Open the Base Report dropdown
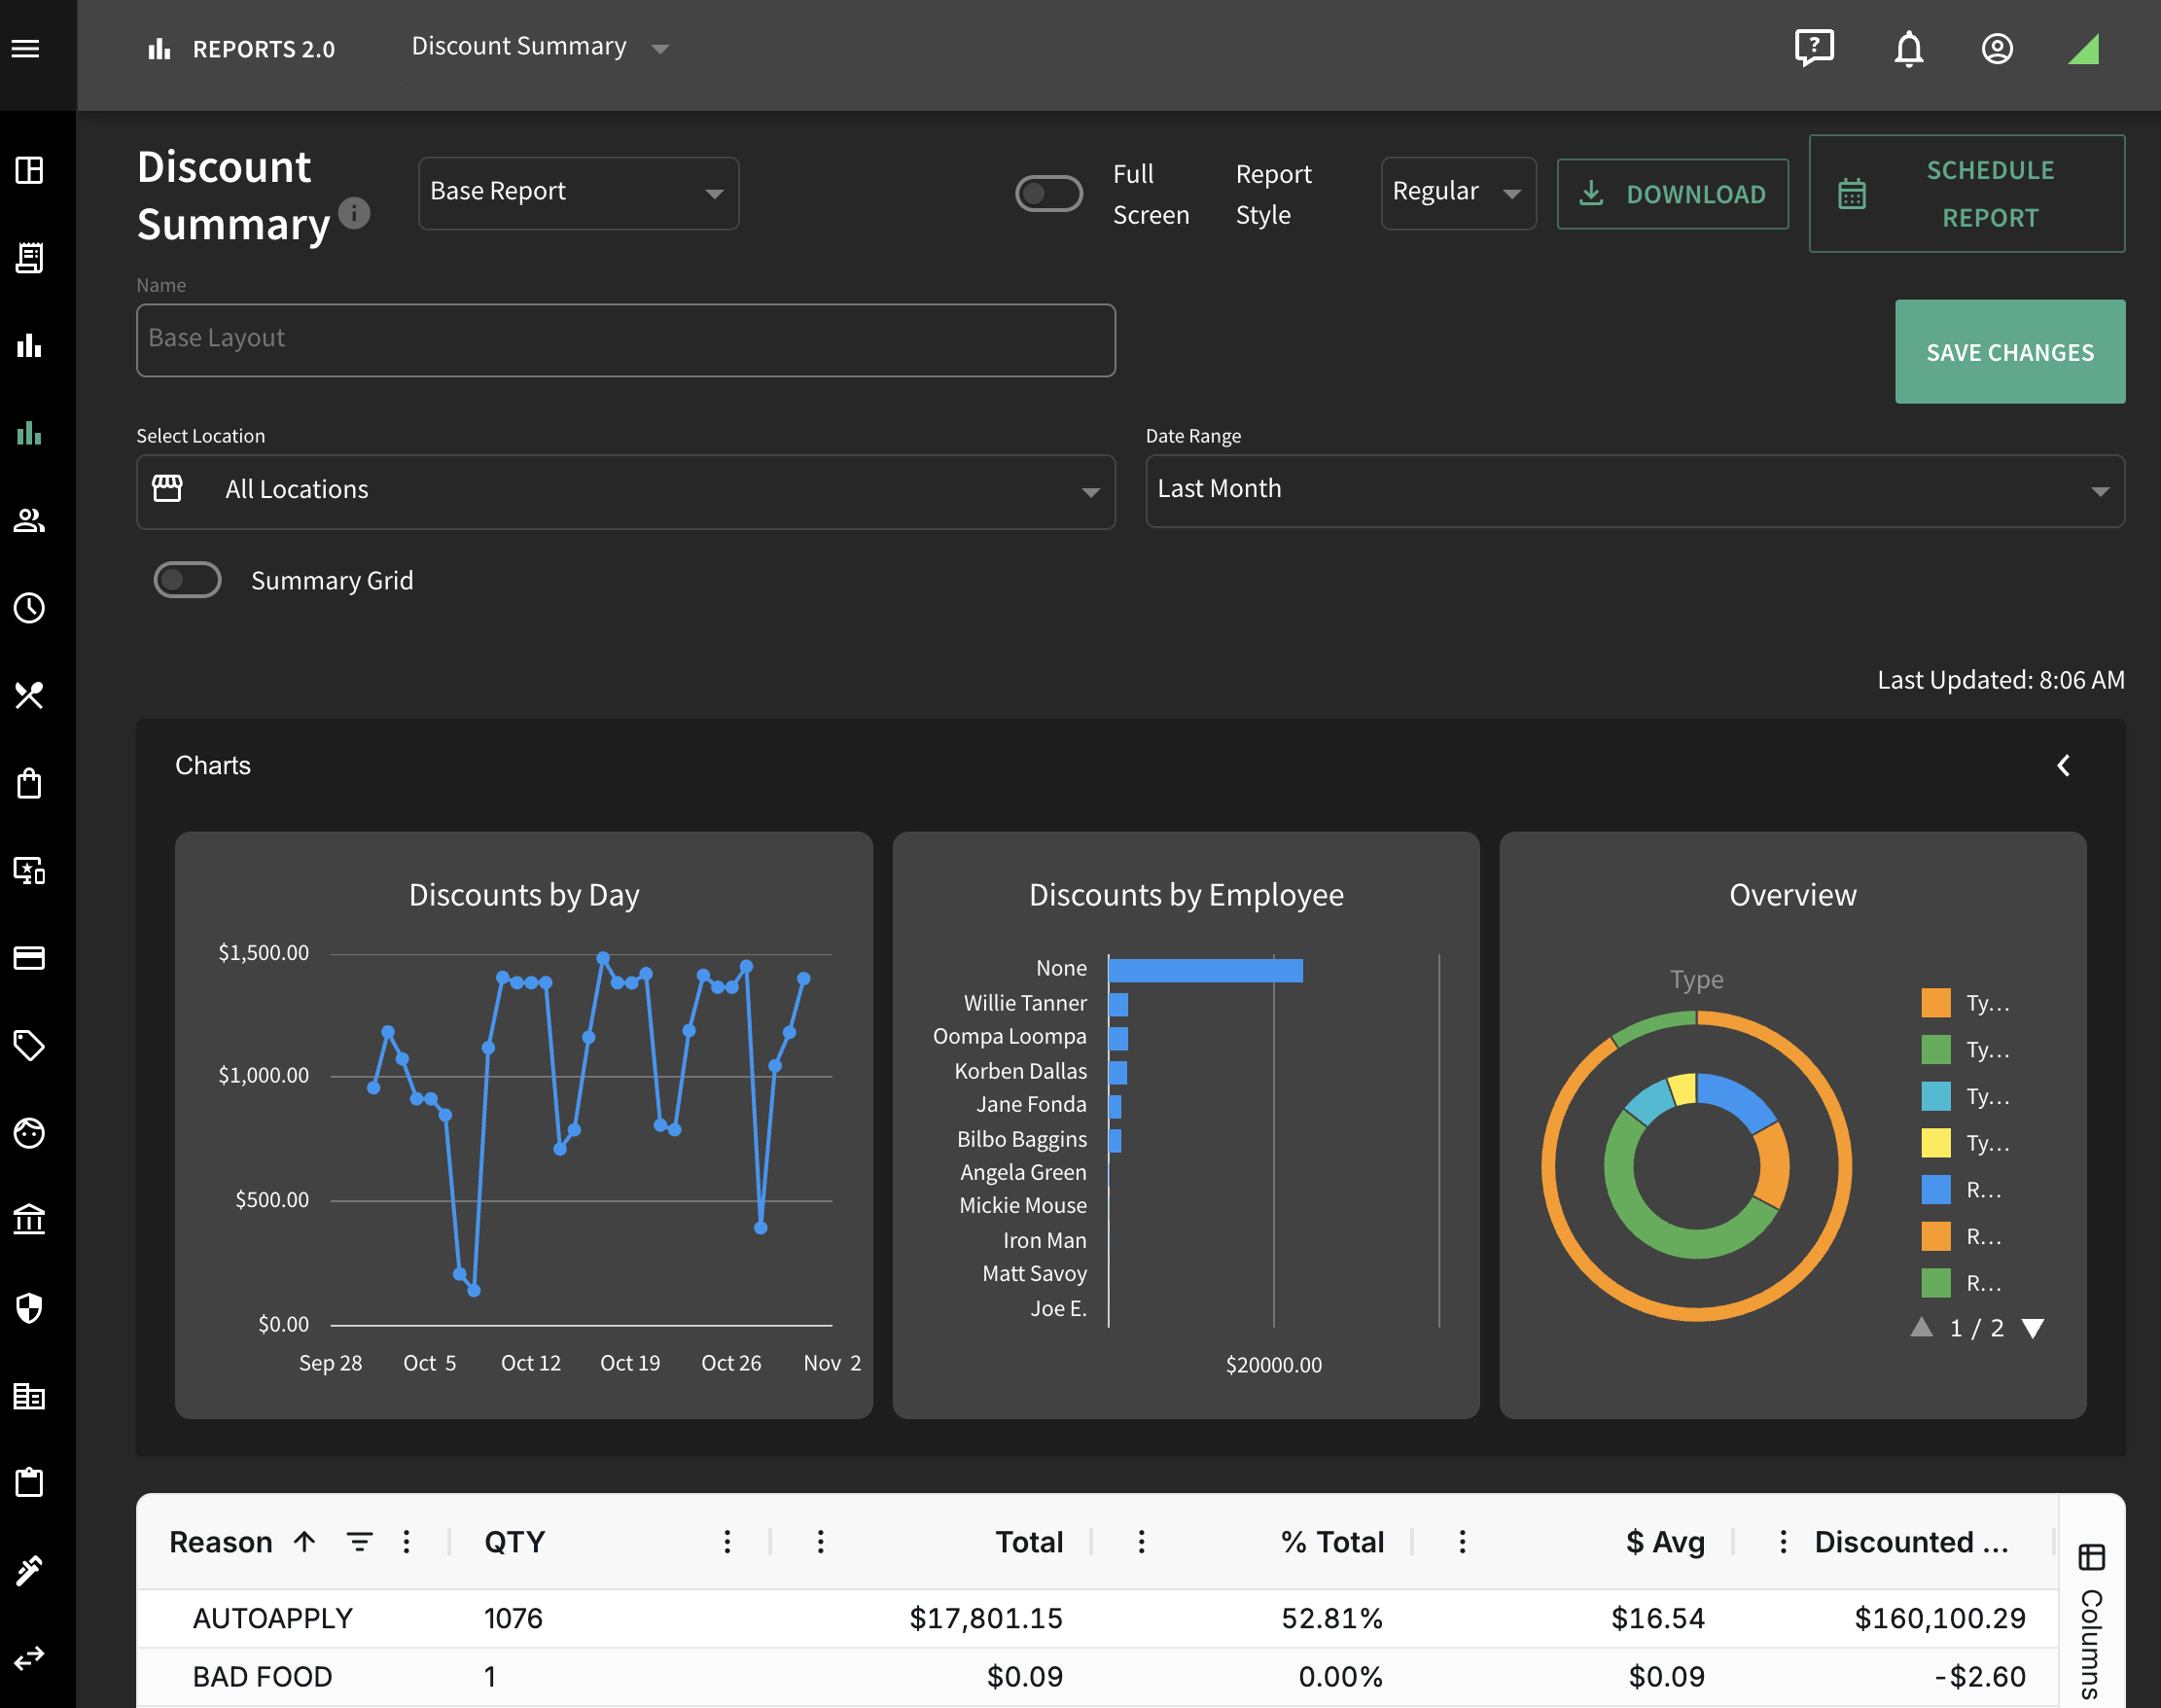The image size is (2161, 1708). click(x=578, y=193)
